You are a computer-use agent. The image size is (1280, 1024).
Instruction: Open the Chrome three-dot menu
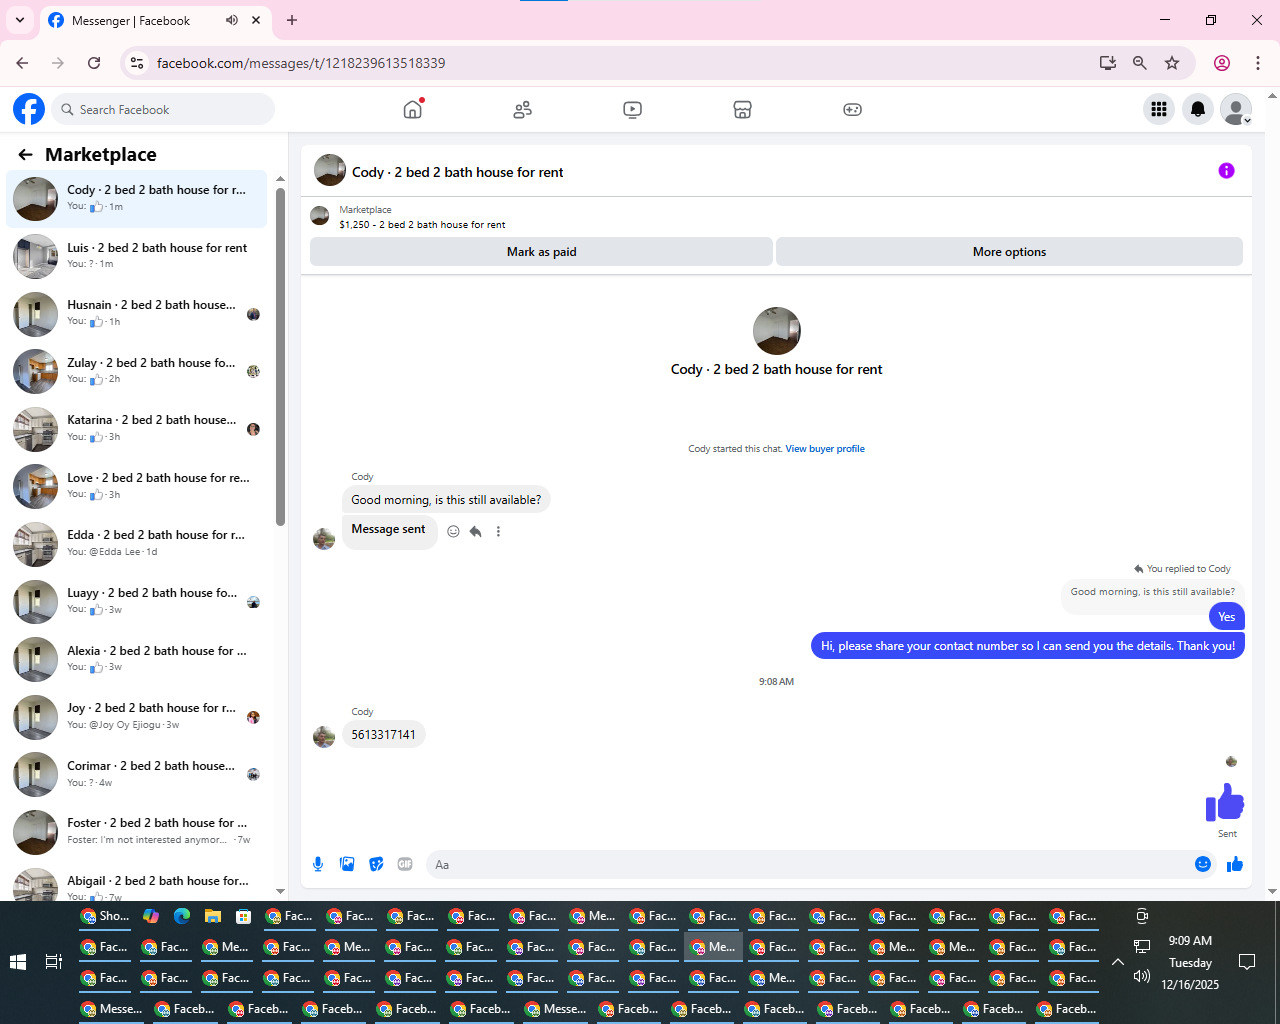(x=1258, y=63)
